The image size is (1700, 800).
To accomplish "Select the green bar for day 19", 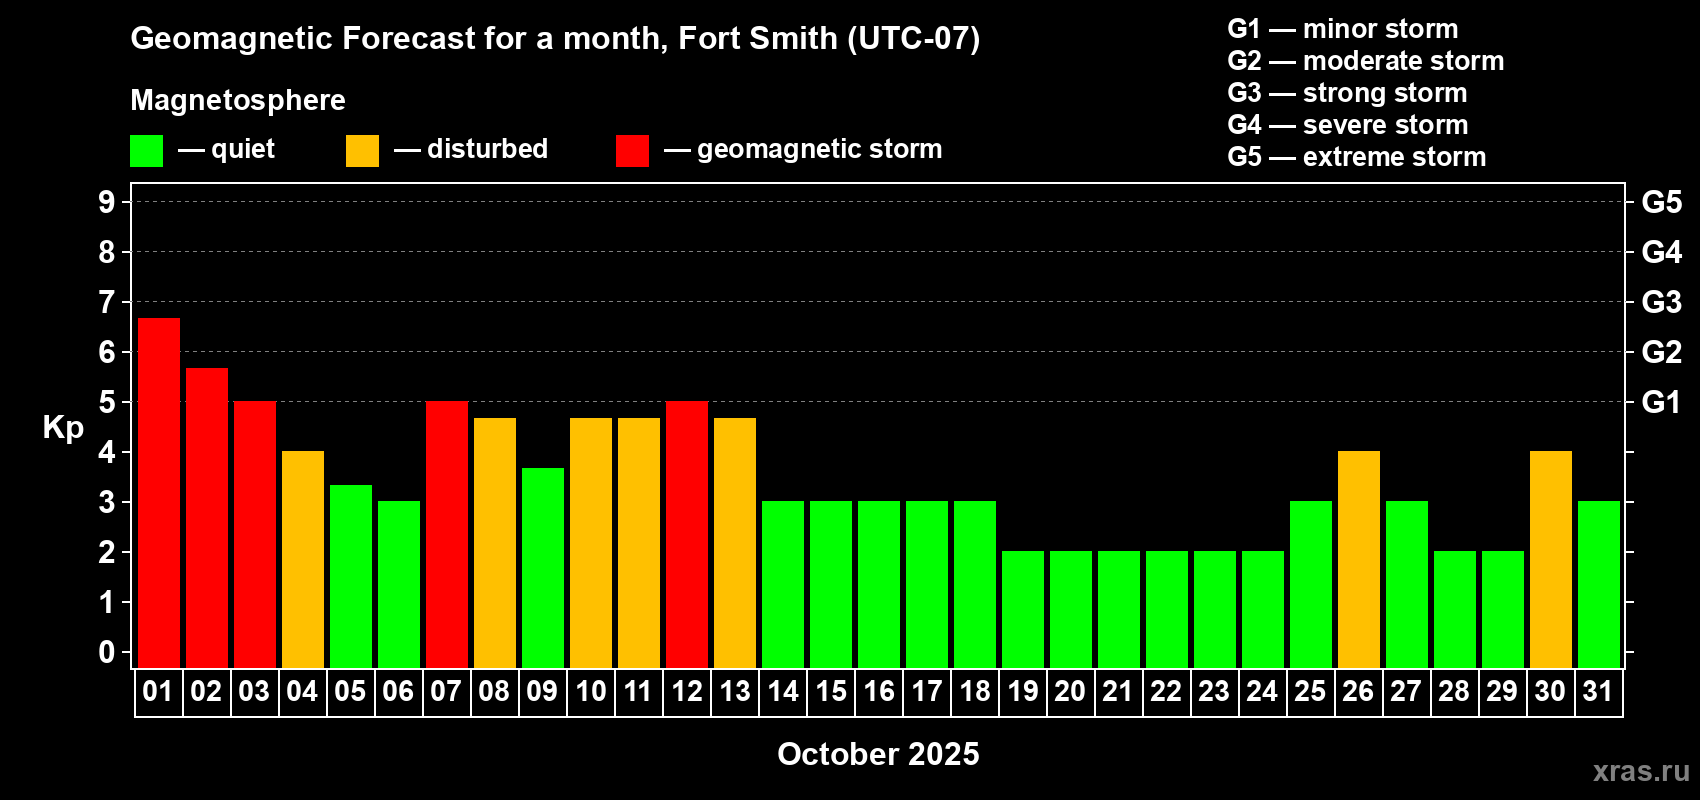I will click(1023, 610).
